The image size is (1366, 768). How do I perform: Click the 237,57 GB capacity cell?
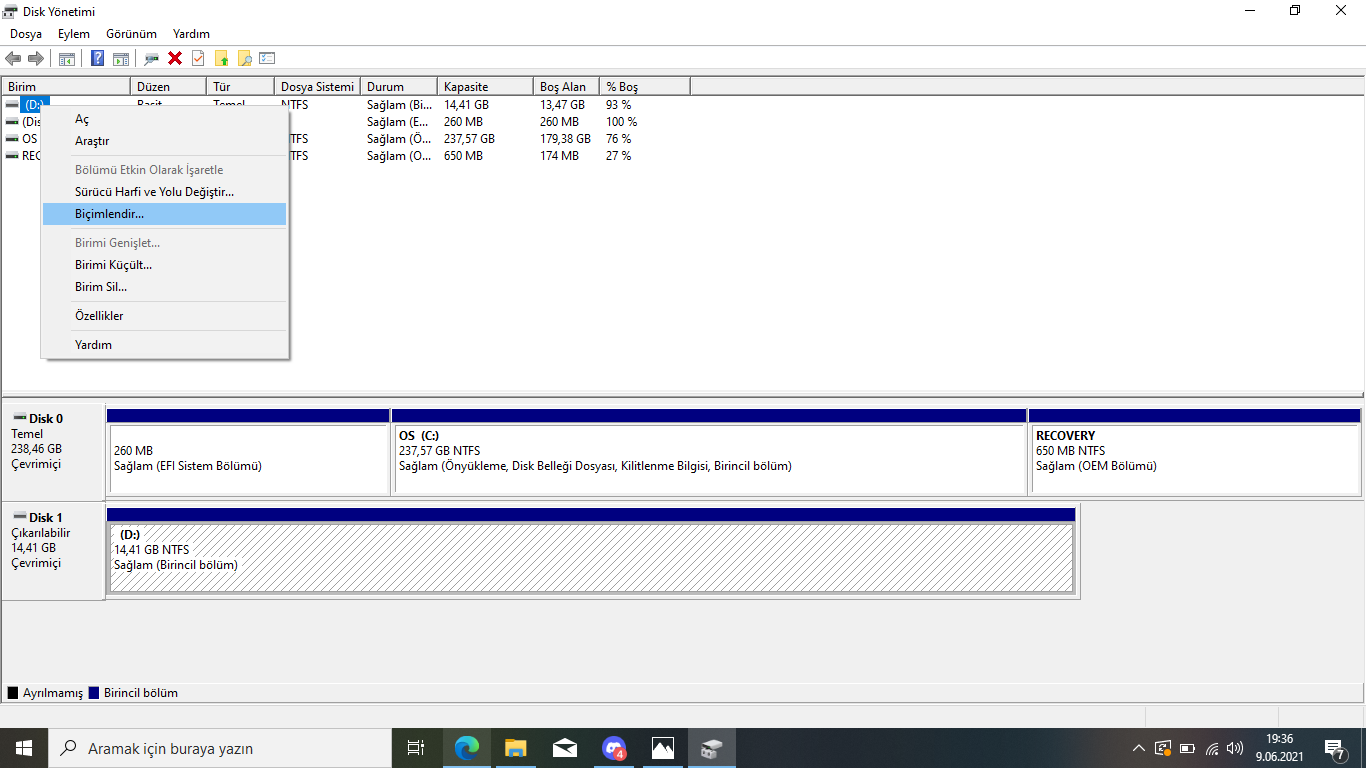coord(469,139)
